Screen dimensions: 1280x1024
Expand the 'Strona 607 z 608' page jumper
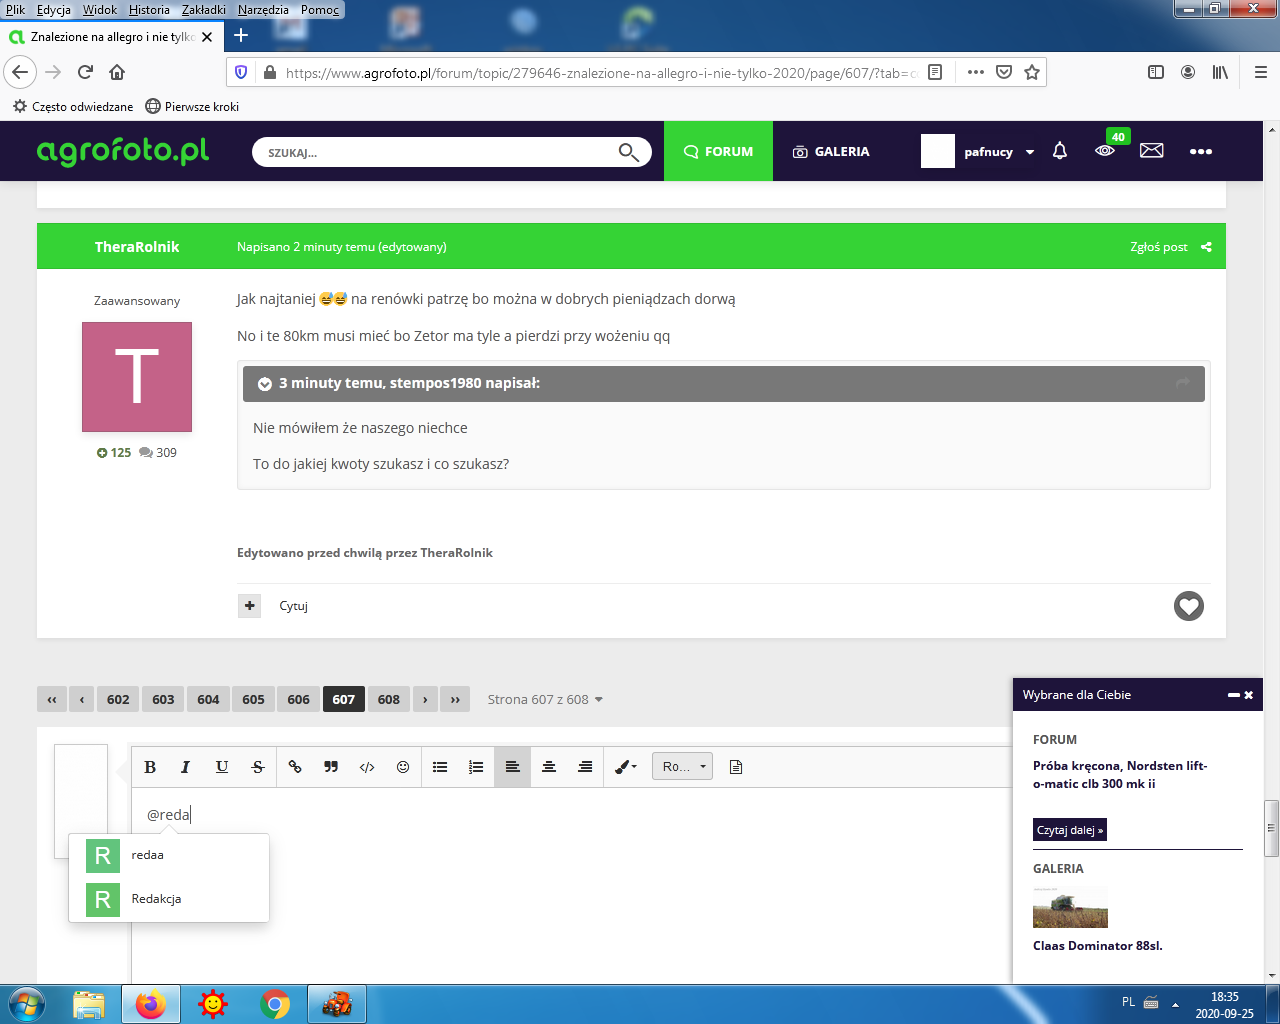point(545,700)
